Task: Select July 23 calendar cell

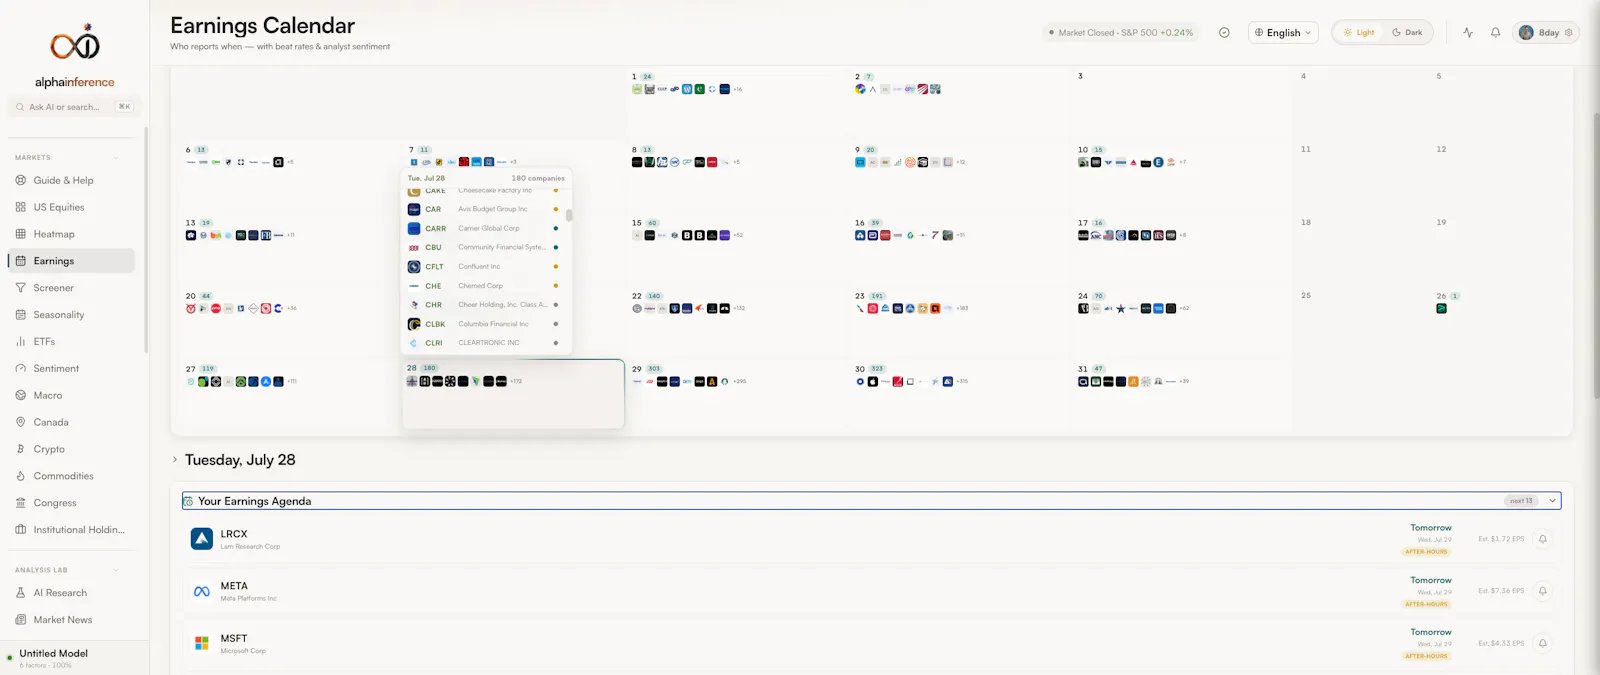Action: tap(960, 322)
